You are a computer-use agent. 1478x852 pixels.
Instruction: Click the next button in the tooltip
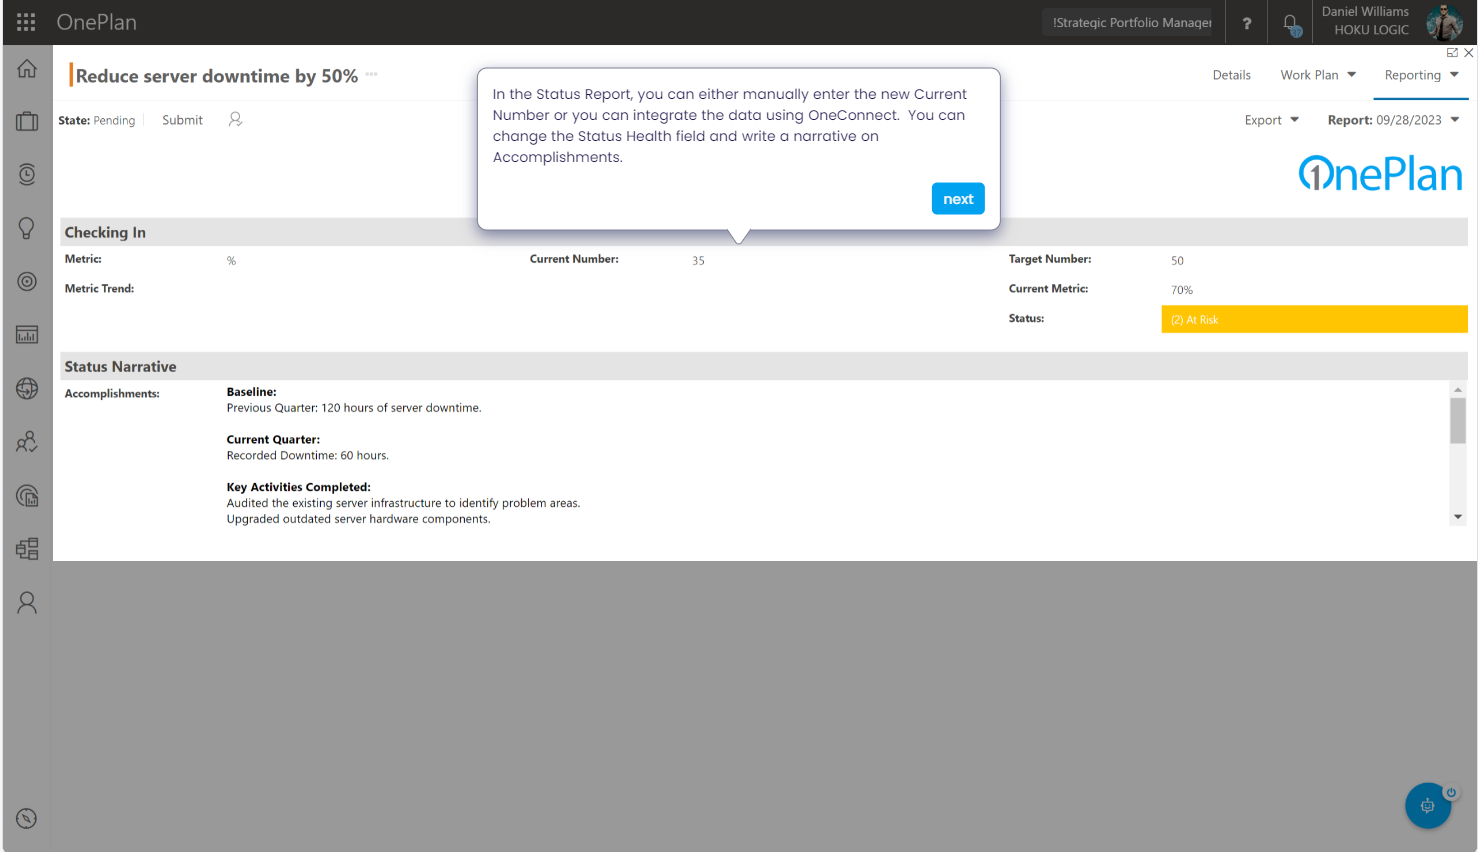coord(957,199)
